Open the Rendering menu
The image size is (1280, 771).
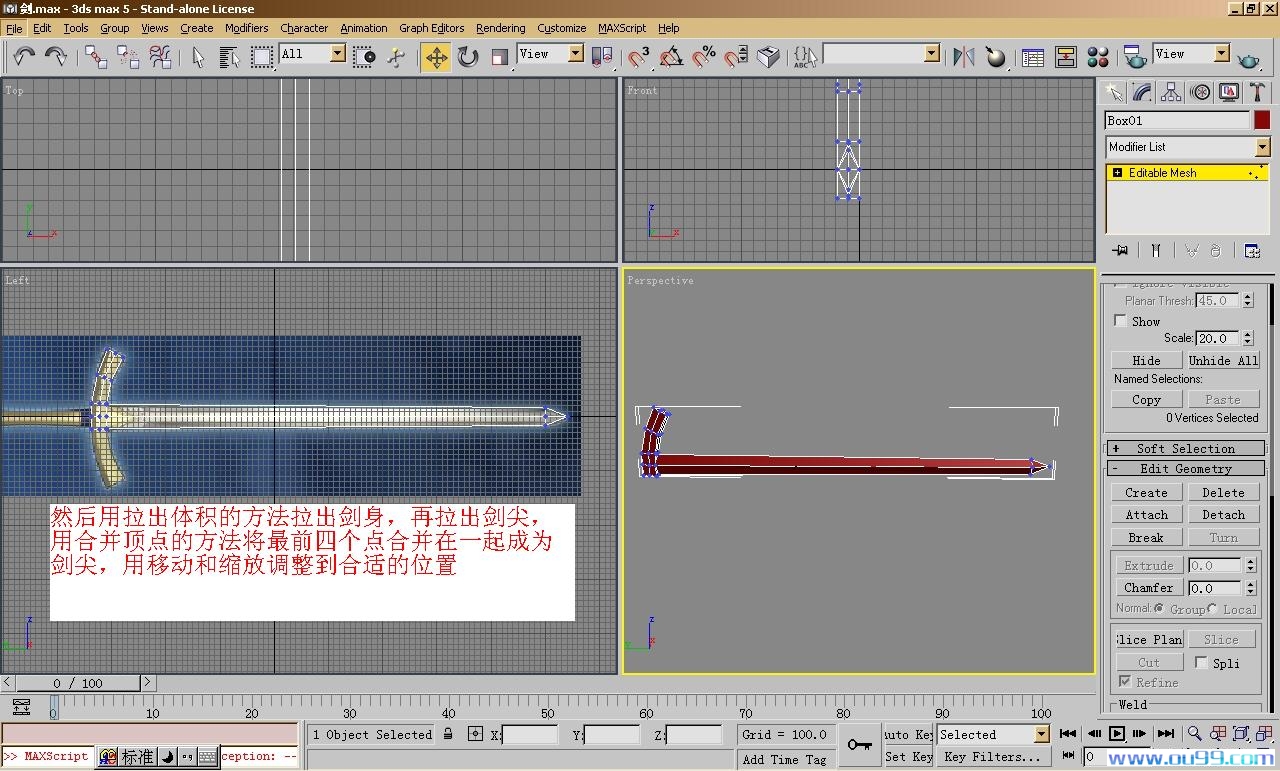(500, 28)
